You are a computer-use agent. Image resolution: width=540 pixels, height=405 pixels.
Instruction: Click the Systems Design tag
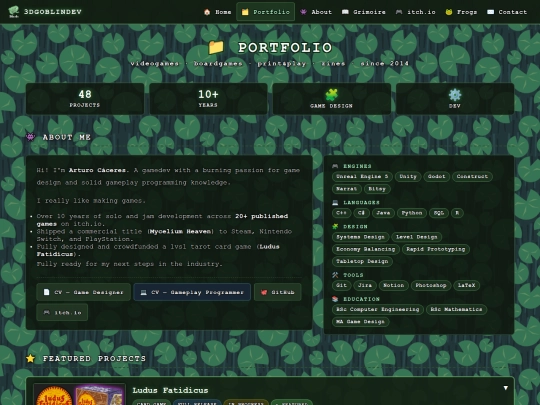[x=360, y=237]
